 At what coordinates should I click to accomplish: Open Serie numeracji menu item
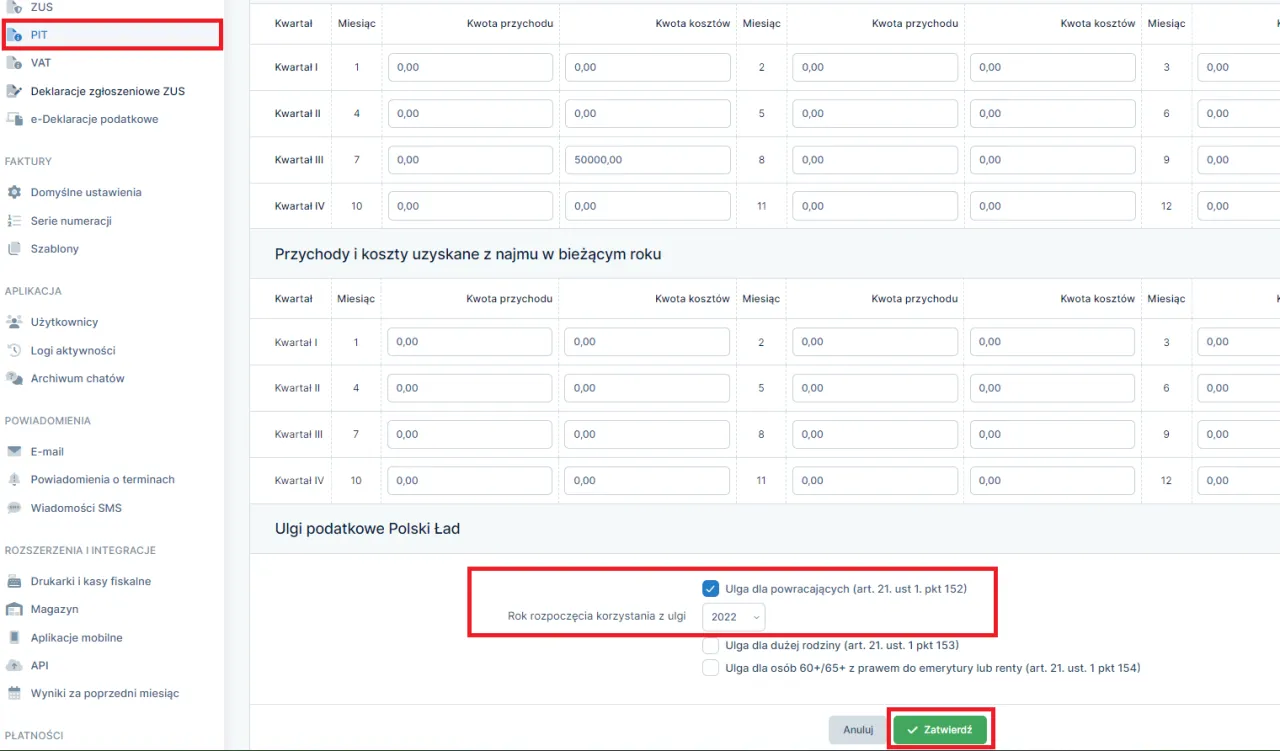pyautogui.click(x=71, y=221)
